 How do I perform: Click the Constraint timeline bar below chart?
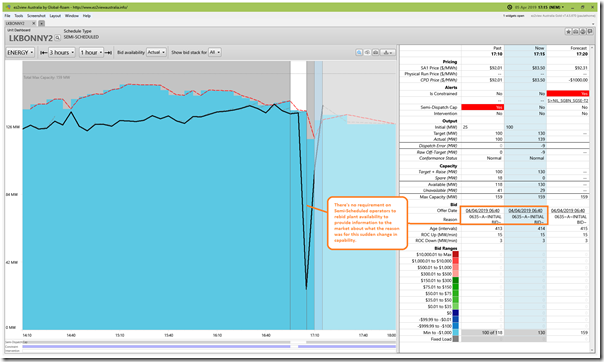pos(209,347)
